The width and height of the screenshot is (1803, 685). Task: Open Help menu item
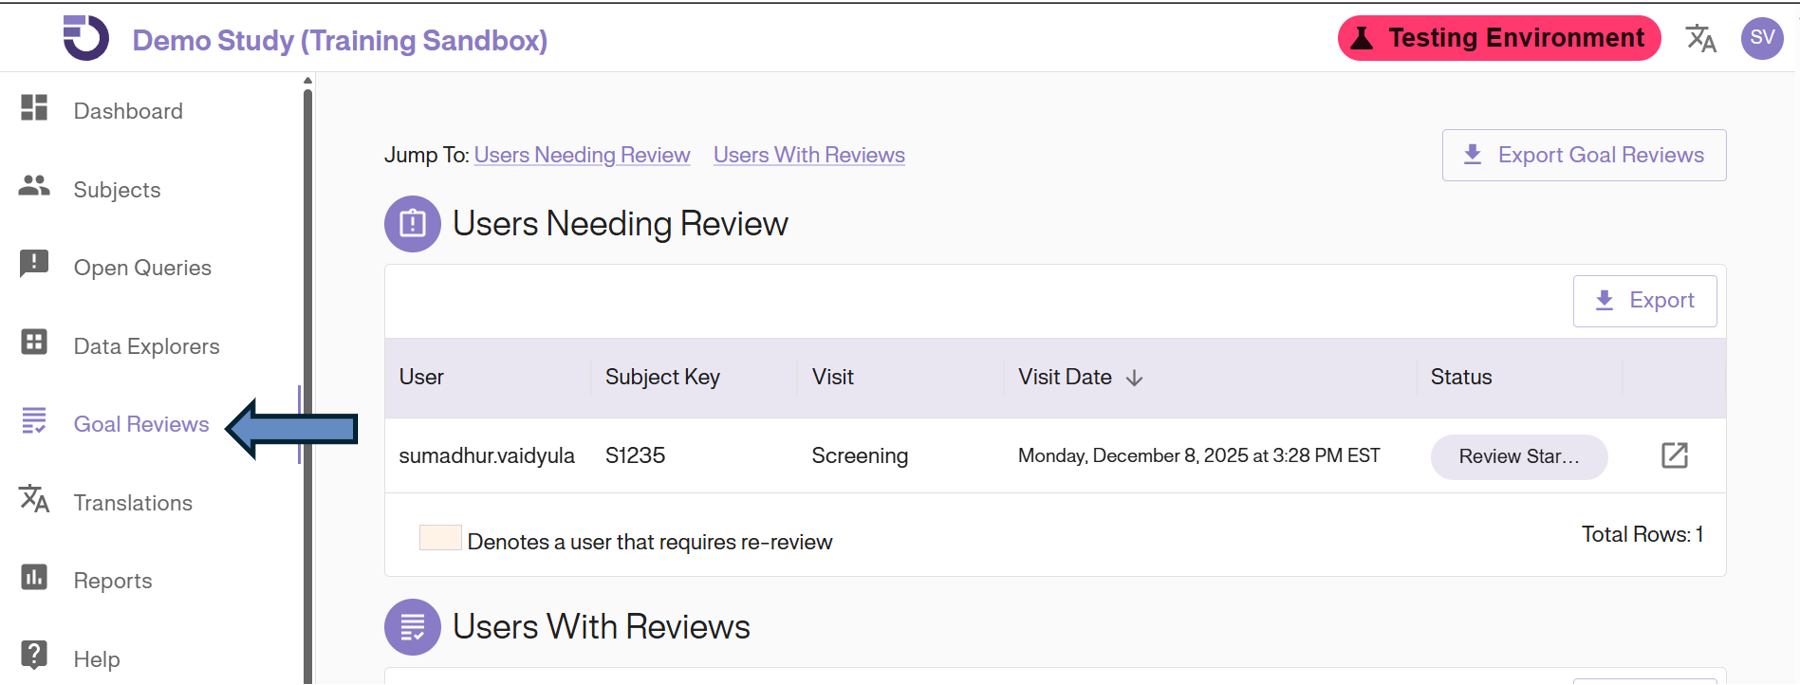tap(97, 659)
